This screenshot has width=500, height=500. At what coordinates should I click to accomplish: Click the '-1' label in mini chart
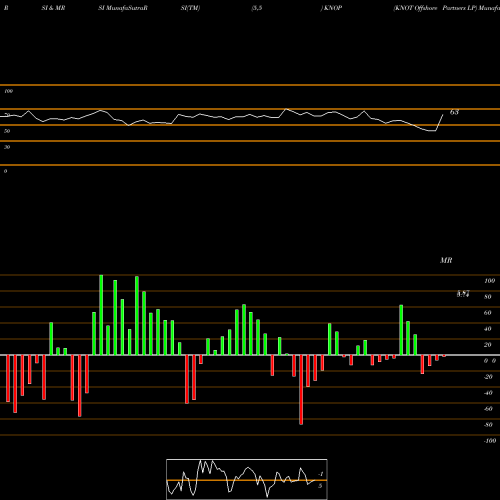(x=321, y=474)
